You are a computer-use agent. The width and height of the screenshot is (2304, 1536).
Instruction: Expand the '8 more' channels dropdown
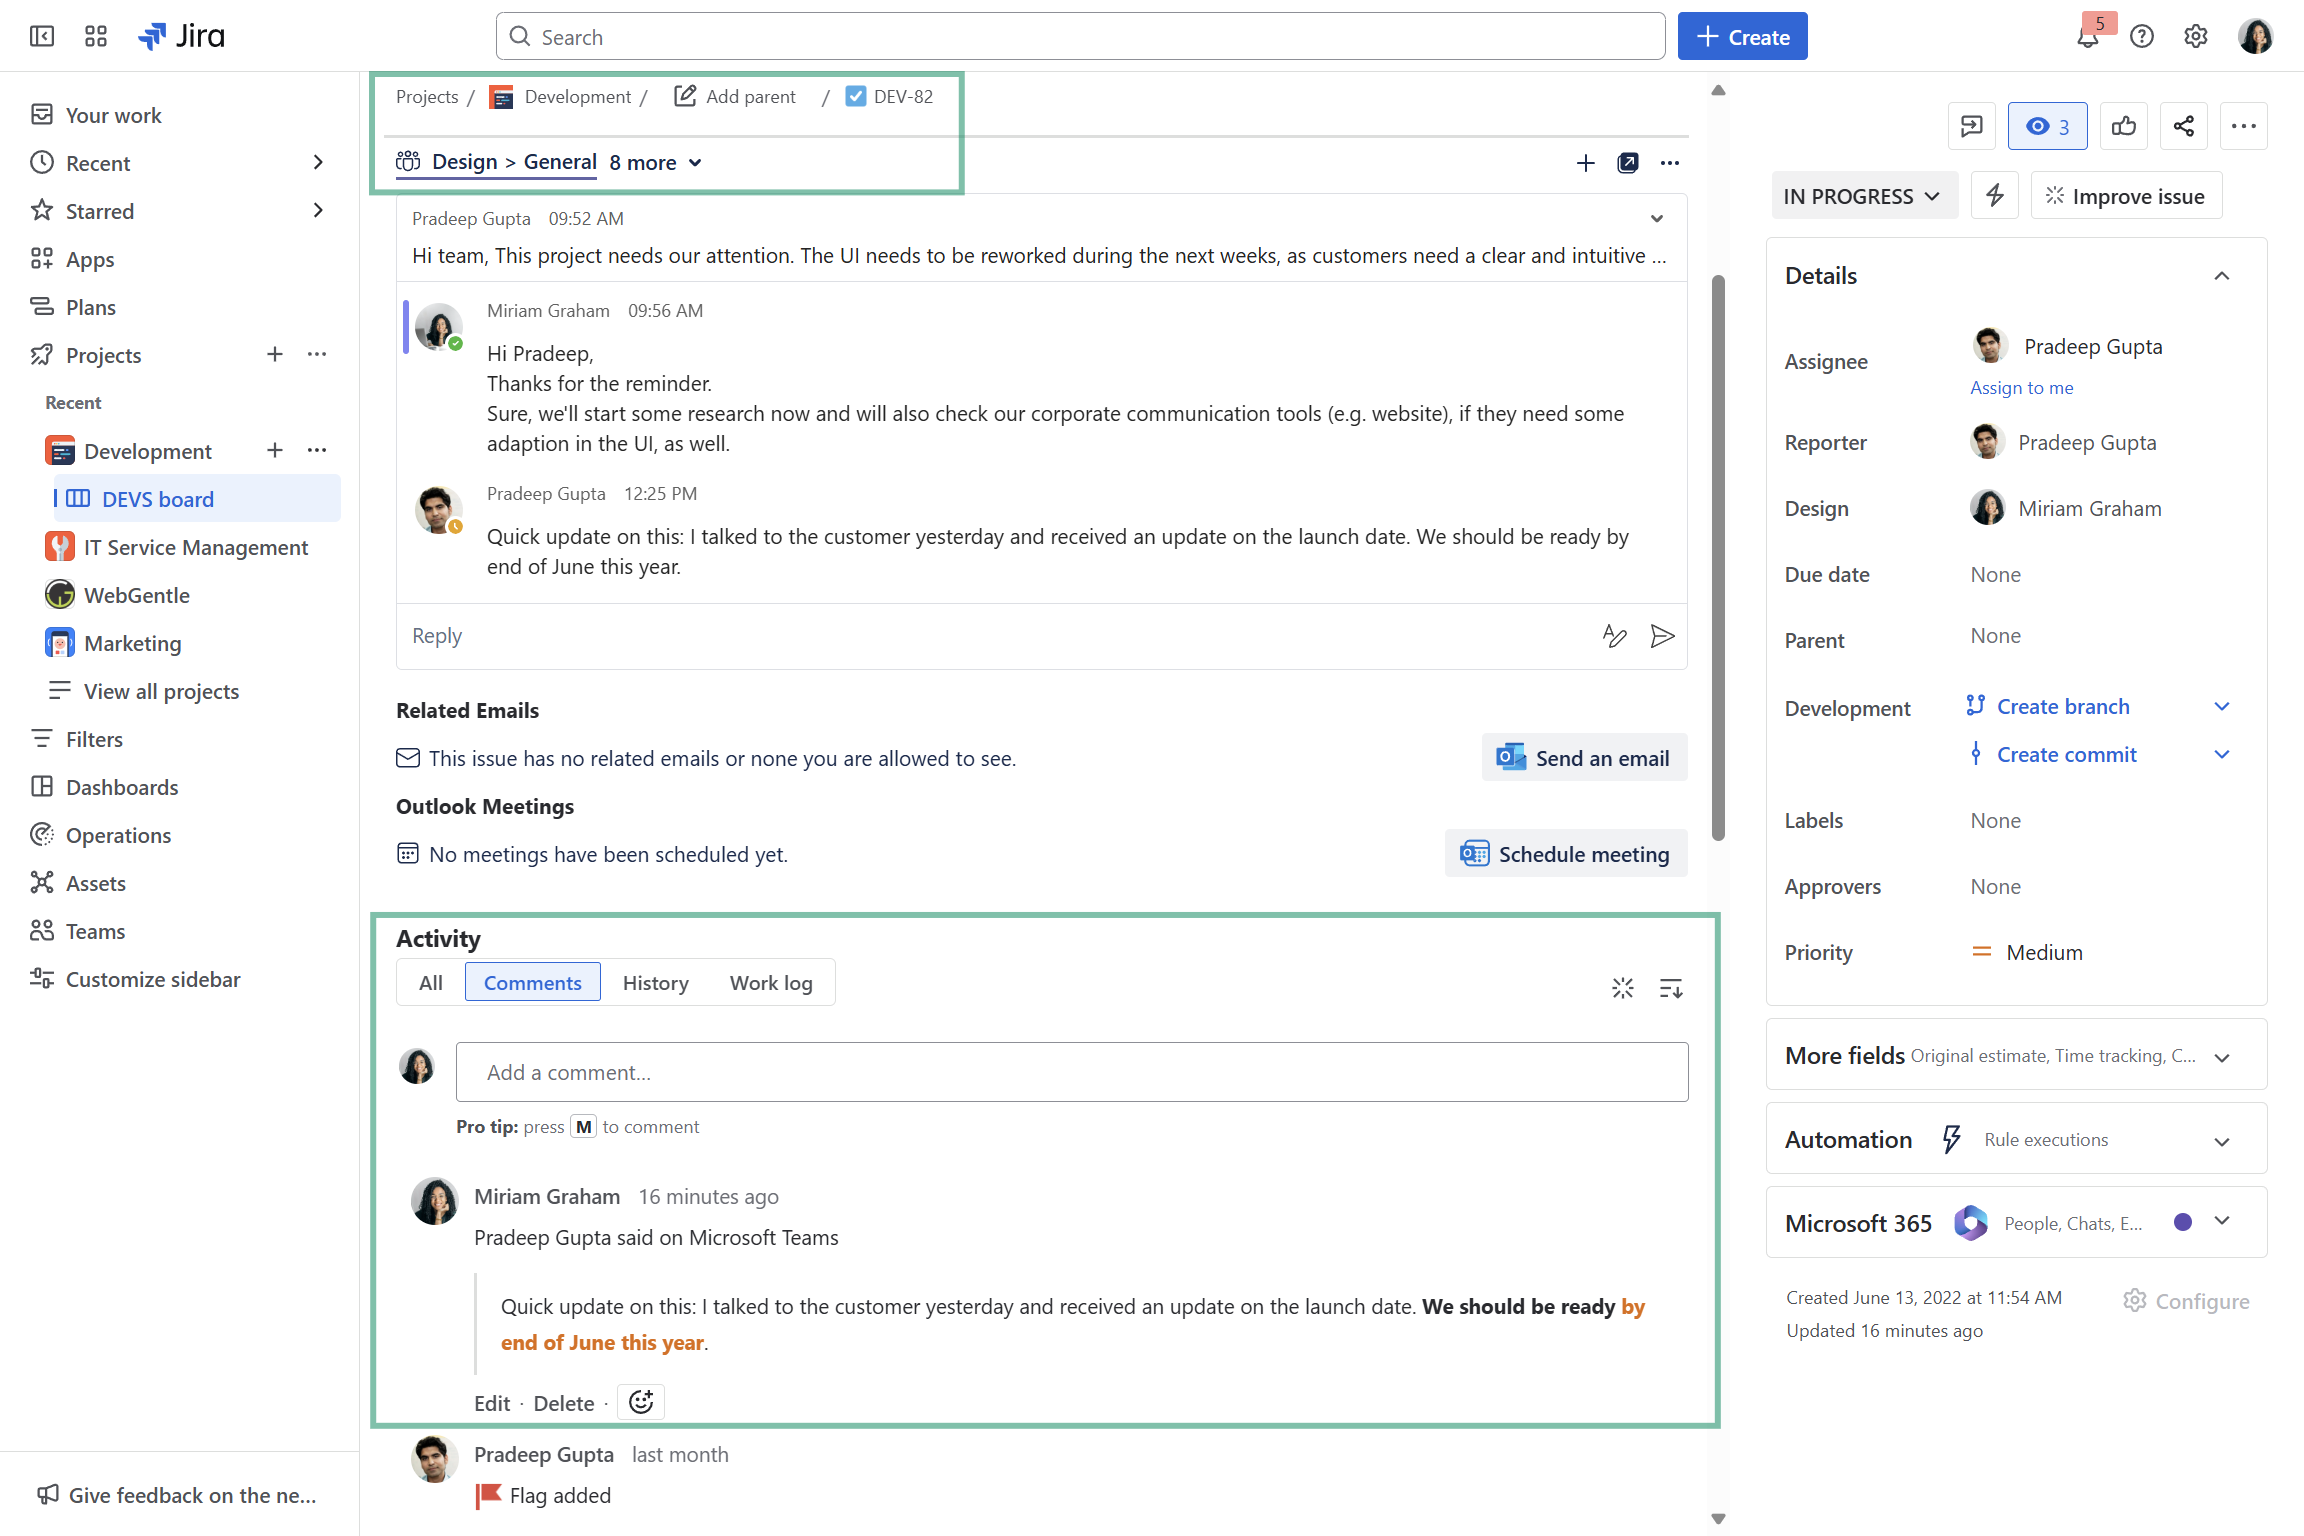tap(656, 162)
